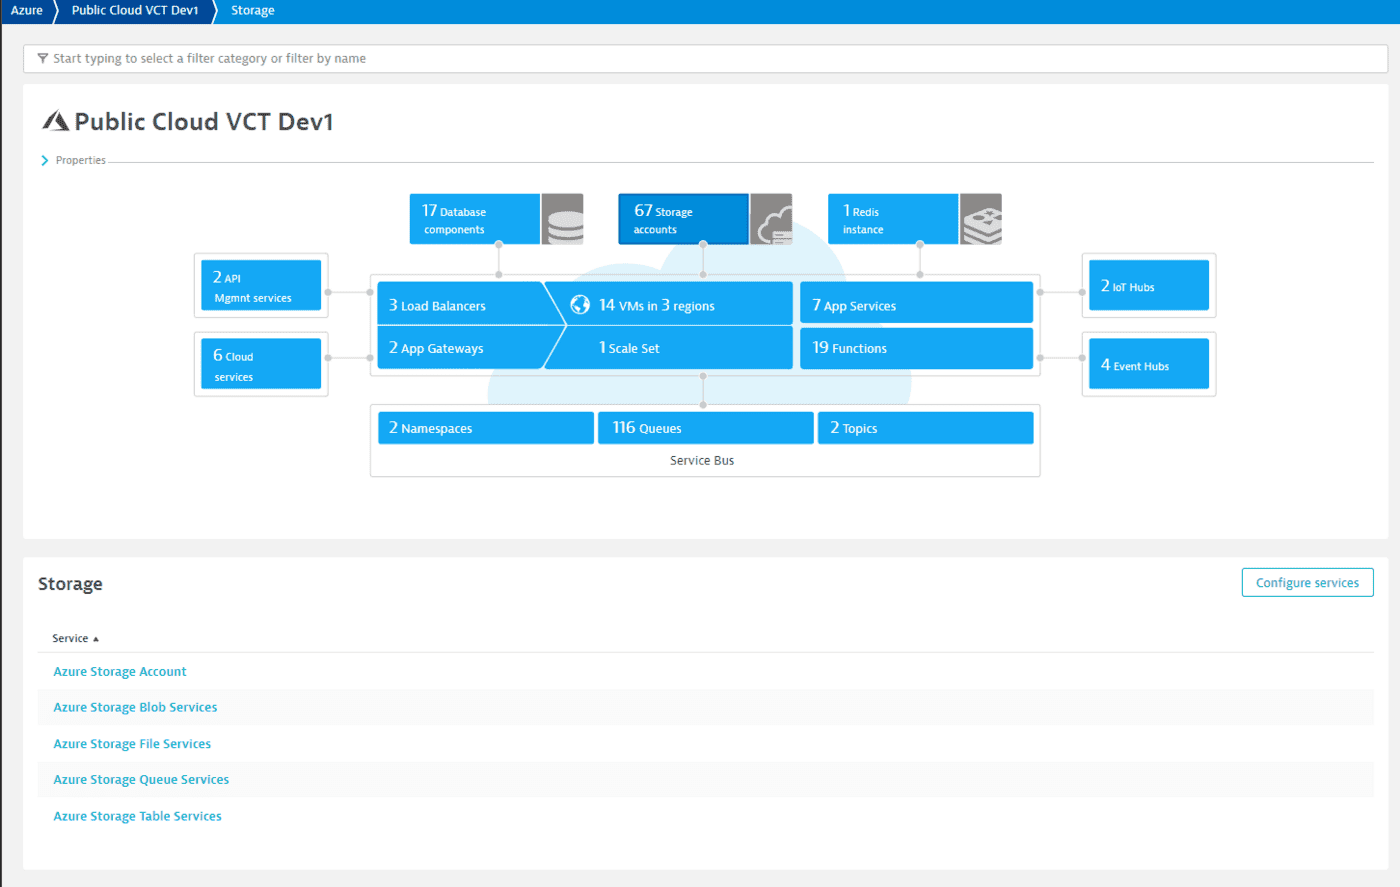Open Azure Storage Account link
Viewport: 1400px width, 887px height.
click(120, 671)
